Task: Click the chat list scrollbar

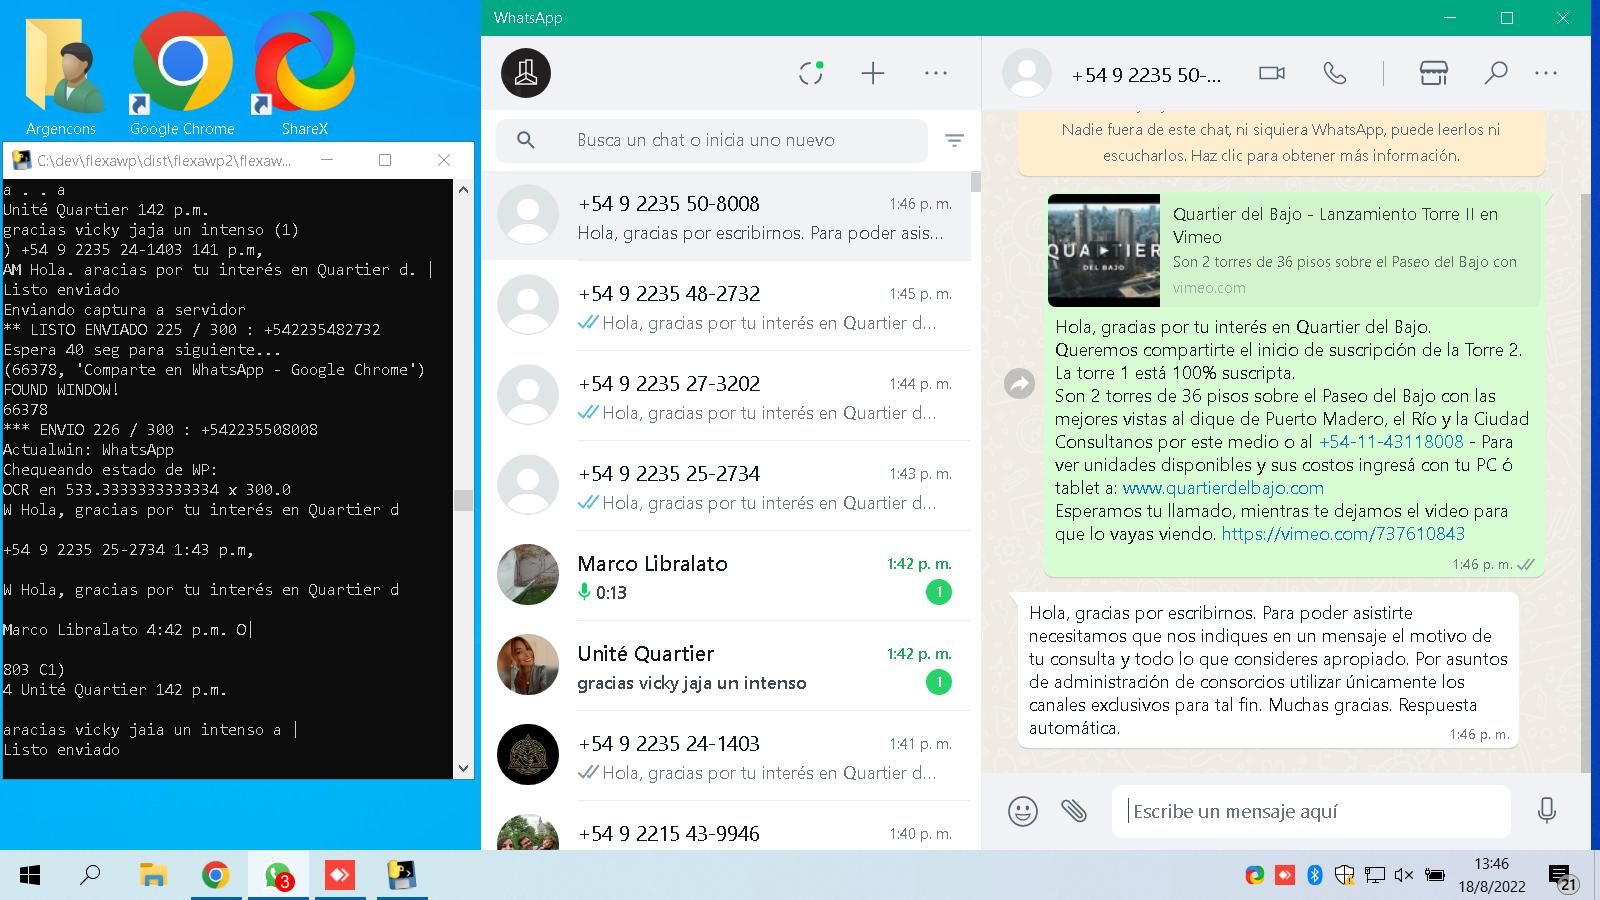Action: point(975,182)
